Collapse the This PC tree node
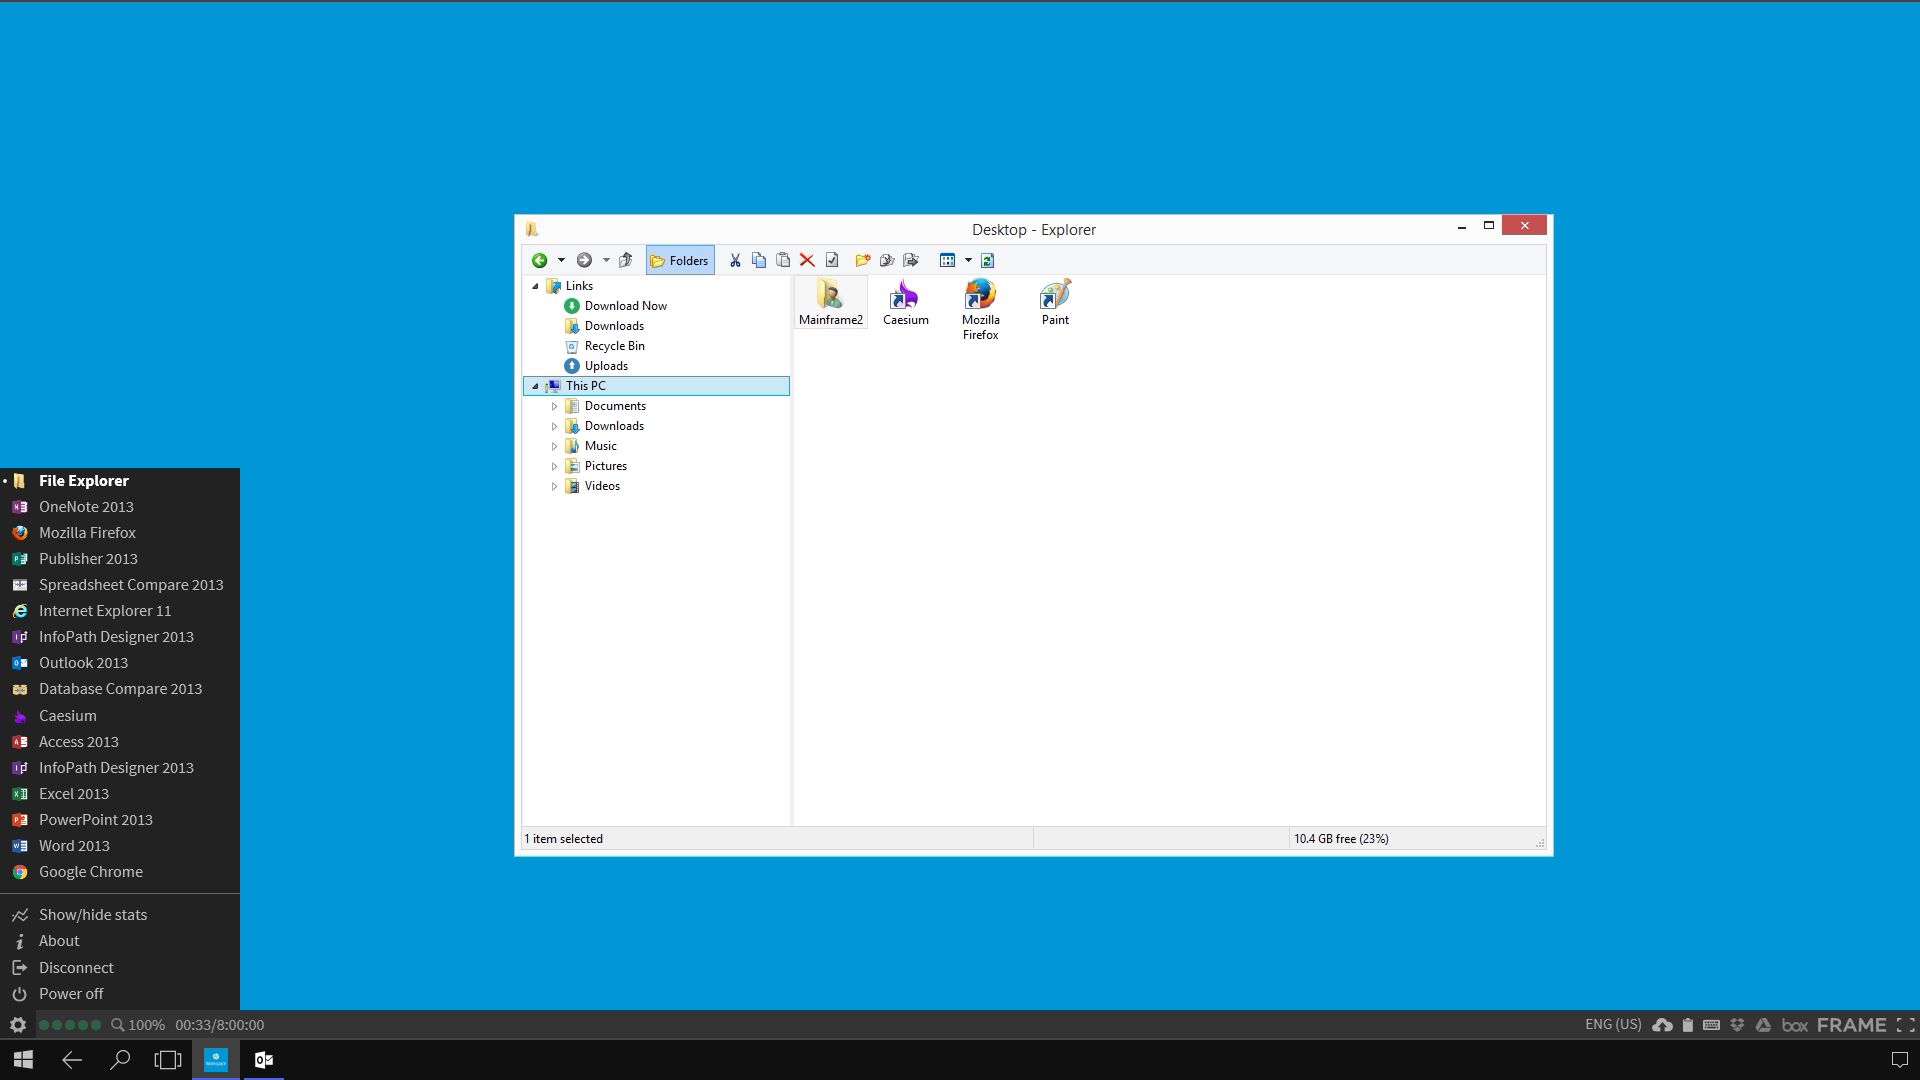The height and width of the screenshot is (1080, 1920). click(x=535, y=386)
